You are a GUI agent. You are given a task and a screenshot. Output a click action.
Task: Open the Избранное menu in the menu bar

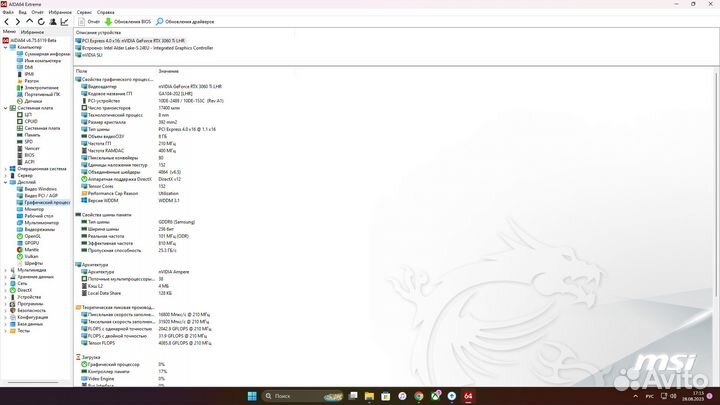(60, 12)
